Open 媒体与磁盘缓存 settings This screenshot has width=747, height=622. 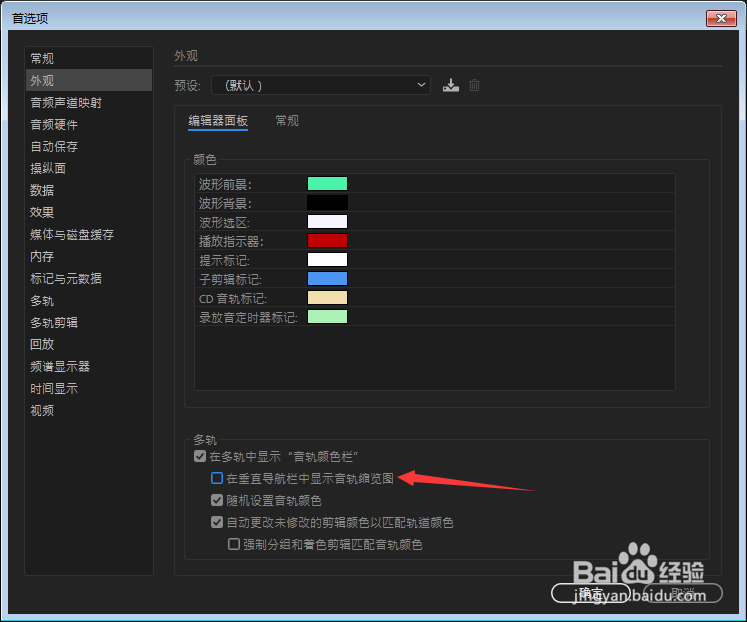click(89, 235)
